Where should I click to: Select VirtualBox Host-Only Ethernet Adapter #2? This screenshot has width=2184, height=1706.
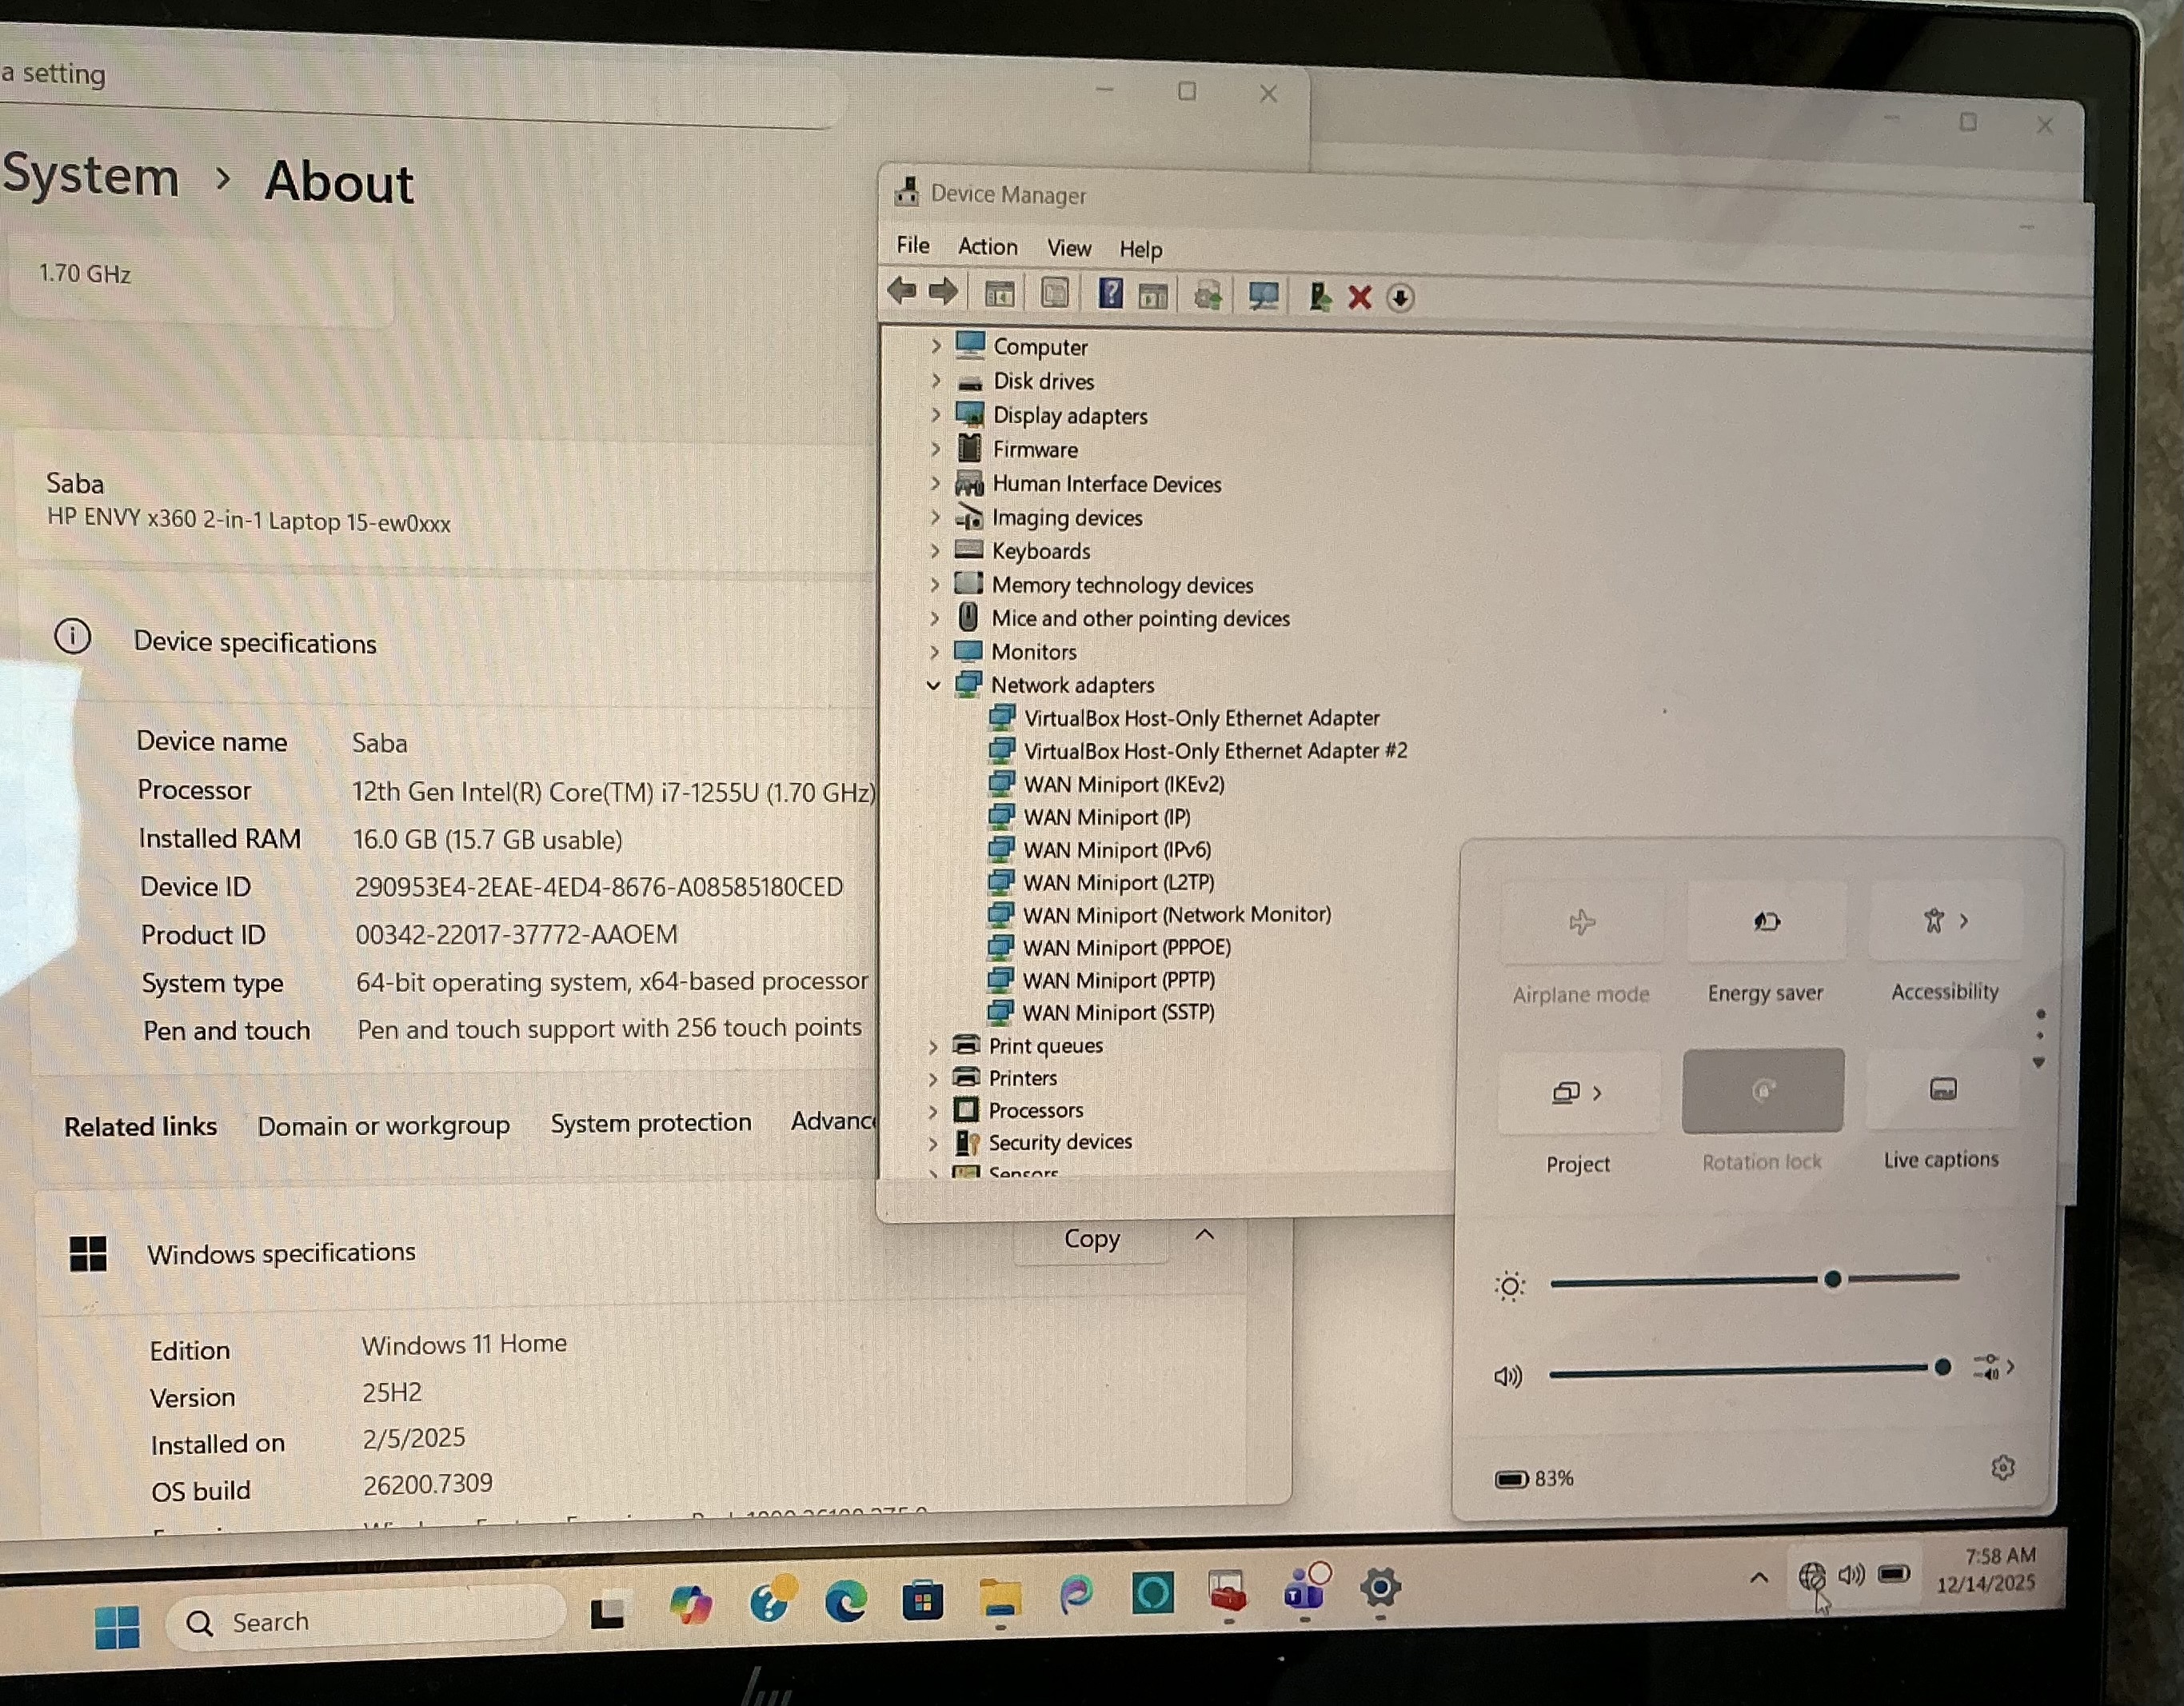[1215, 751]
